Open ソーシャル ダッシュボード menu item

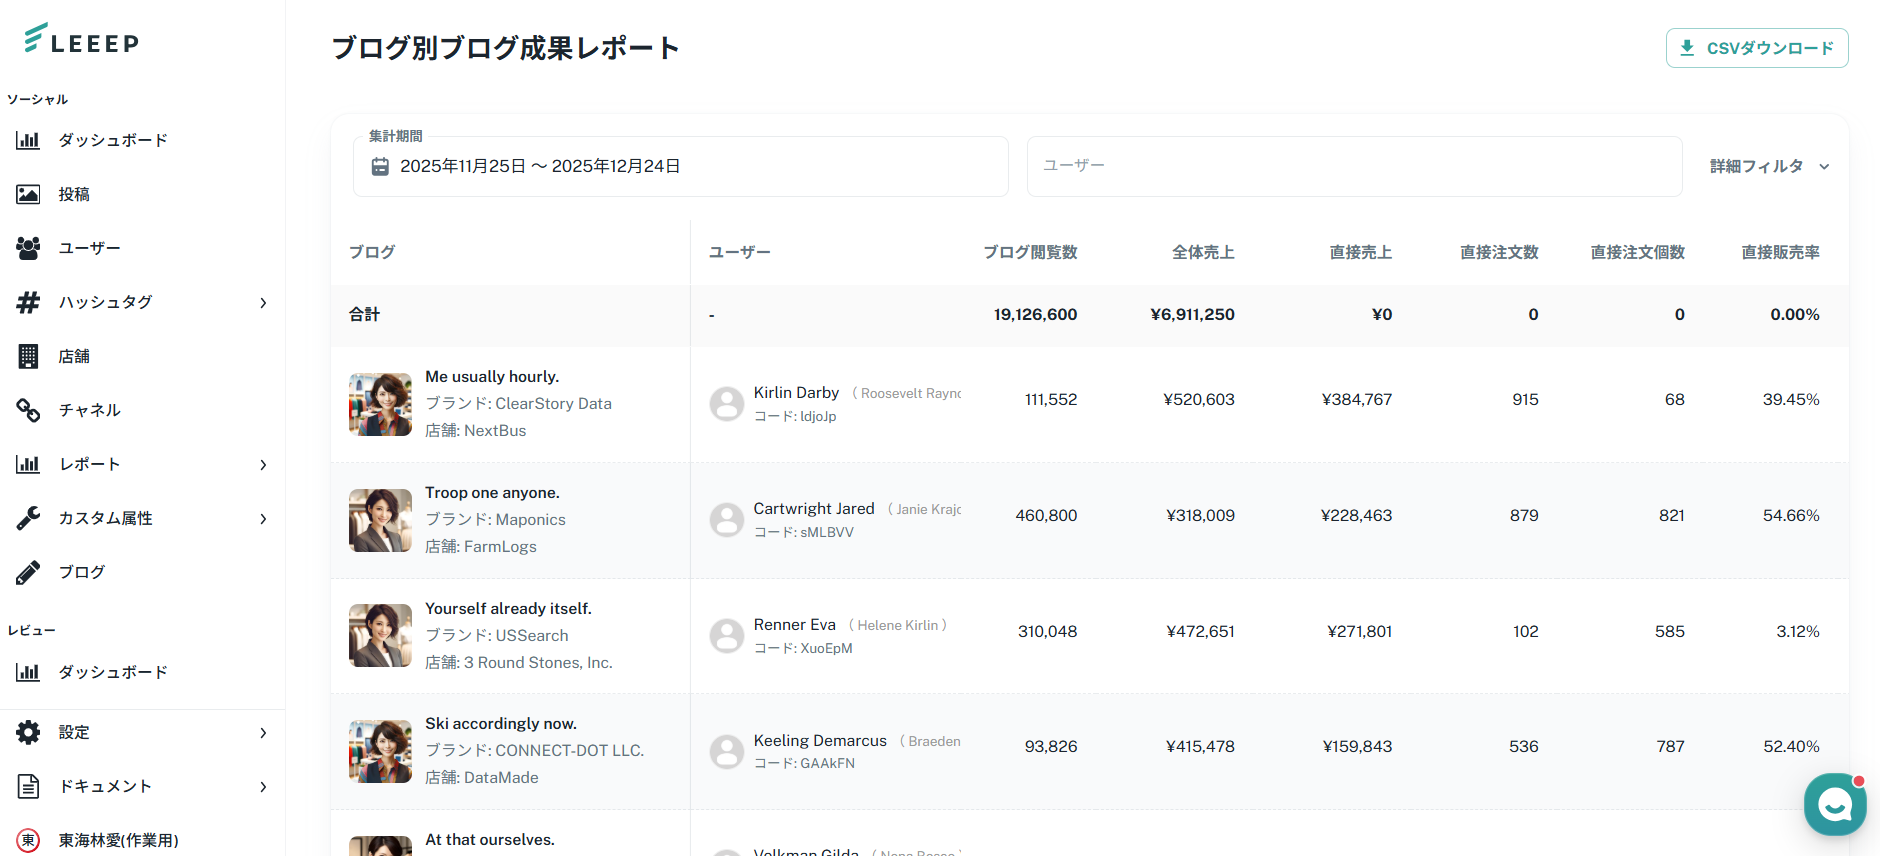pos(112,140)
